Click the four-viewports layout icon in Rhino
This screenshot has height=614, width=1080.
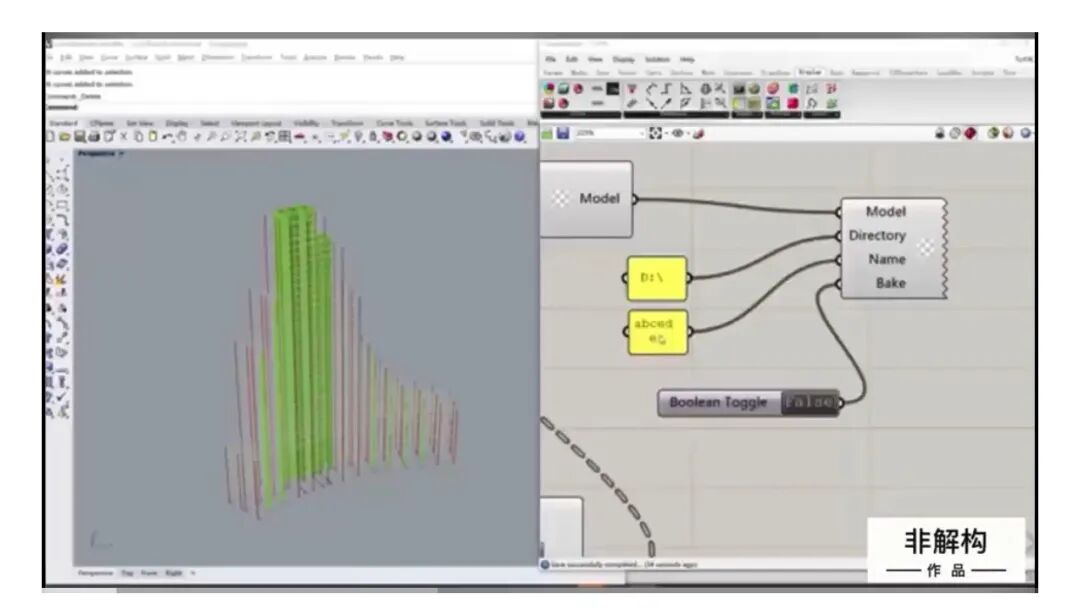pyautogui.click(x=284, y=136)
